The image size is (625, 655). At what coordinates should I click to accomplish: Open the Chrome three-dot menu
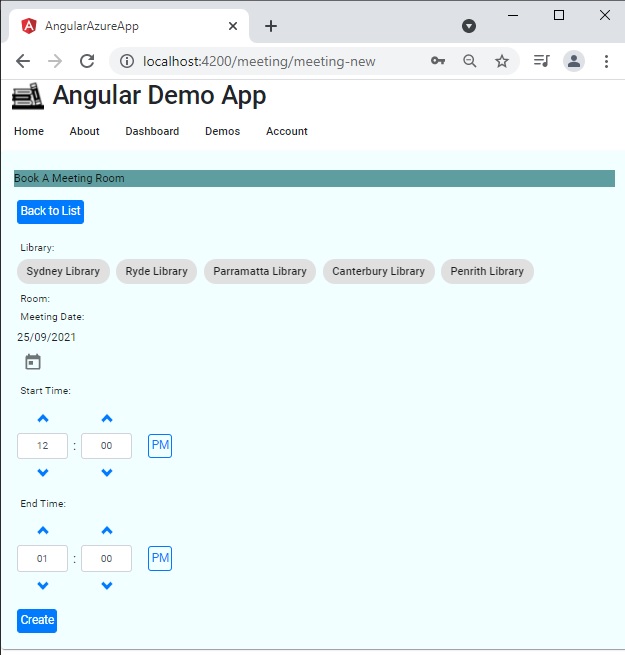pyautogui.click(x=606, y=61)
